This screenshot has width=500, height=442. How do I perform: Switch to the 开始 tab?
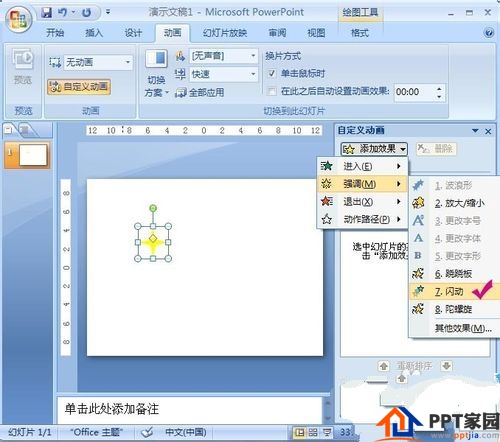click(x=55, y=33)
